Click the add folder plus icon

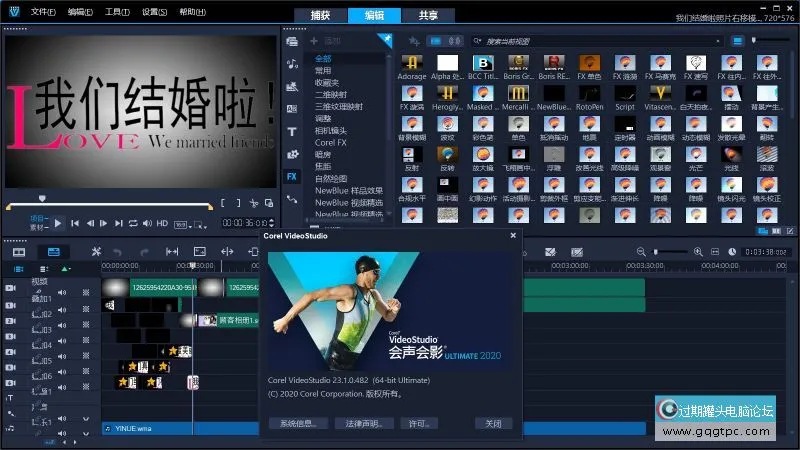[x=314, y=41]
